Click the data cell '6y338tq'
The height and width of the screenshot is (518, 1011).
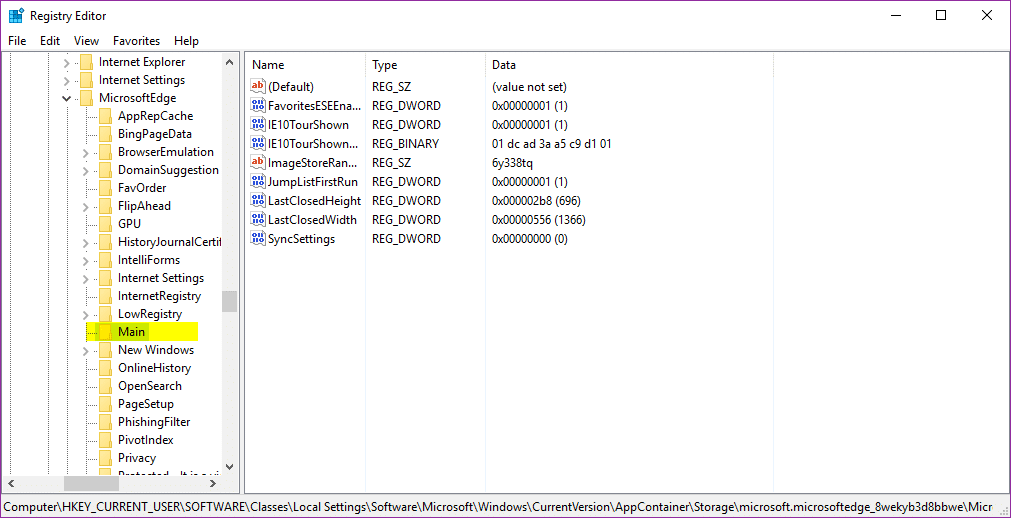click(513, 163)
